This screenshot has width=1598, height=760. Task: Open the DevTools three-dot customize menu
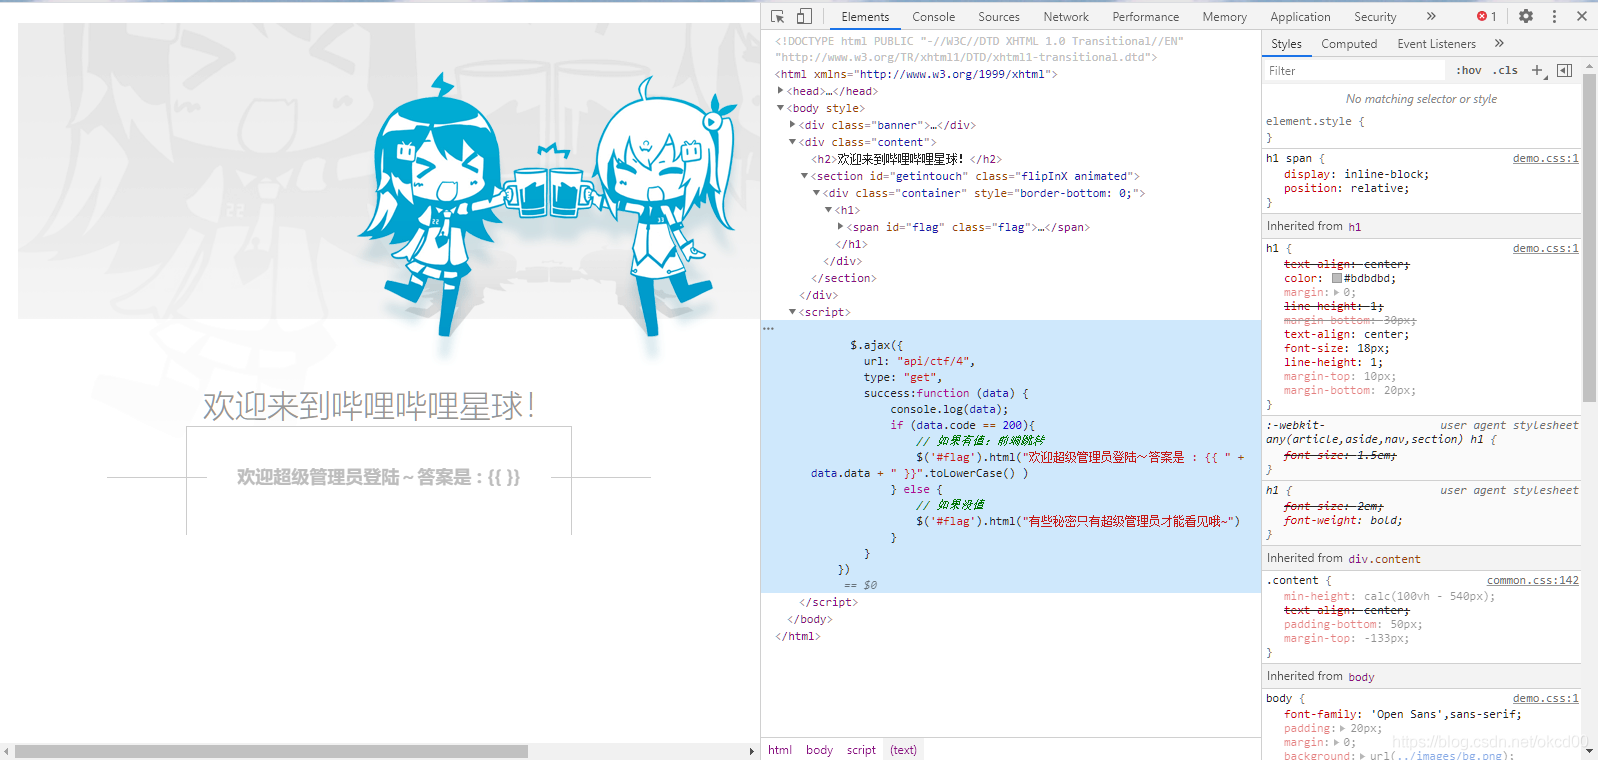click(1554, 16)
